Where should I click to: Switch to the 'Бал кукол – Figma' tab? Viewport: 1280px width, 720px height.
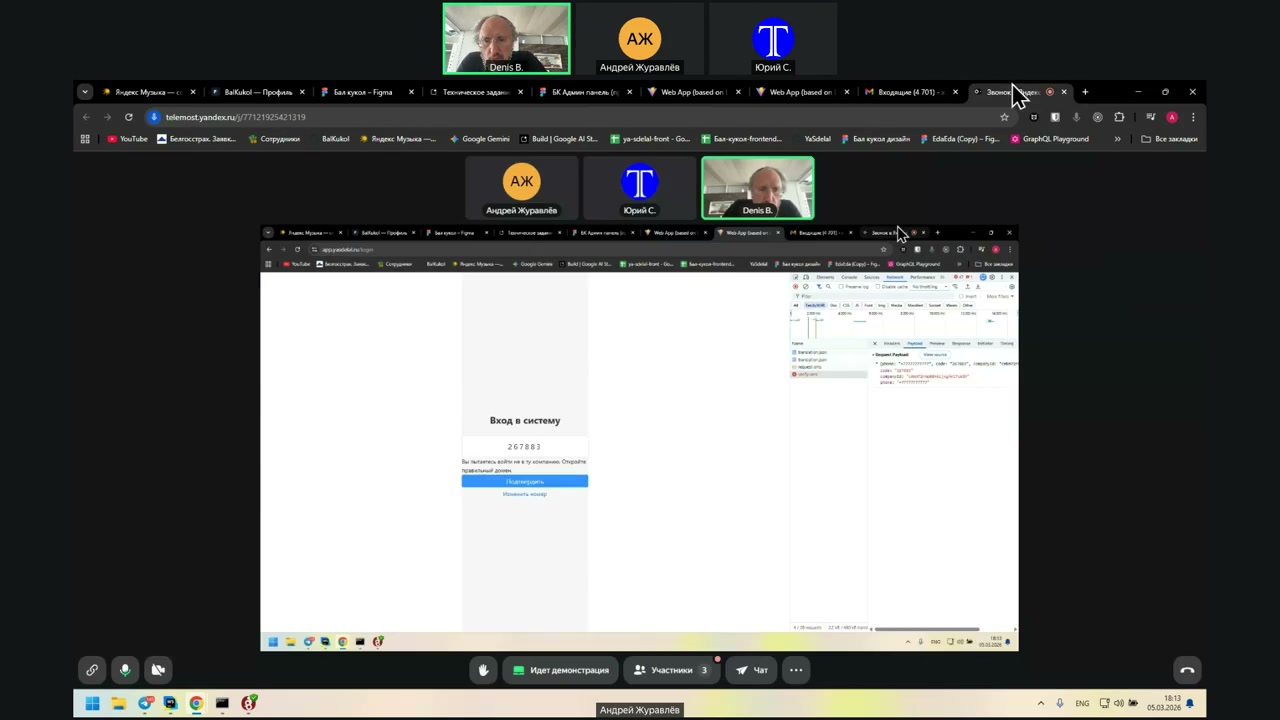pyautogui.click(x=362, y=92)
